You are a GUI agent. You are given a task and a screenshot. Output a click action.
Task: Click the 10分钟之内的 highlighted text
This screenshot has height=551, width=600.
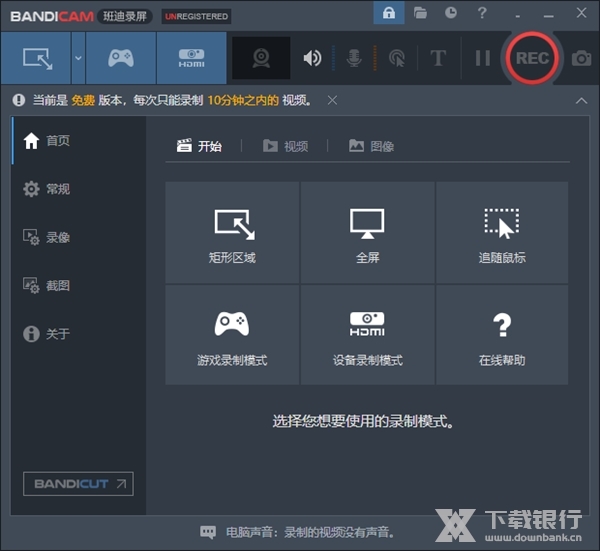coord(243,100)
